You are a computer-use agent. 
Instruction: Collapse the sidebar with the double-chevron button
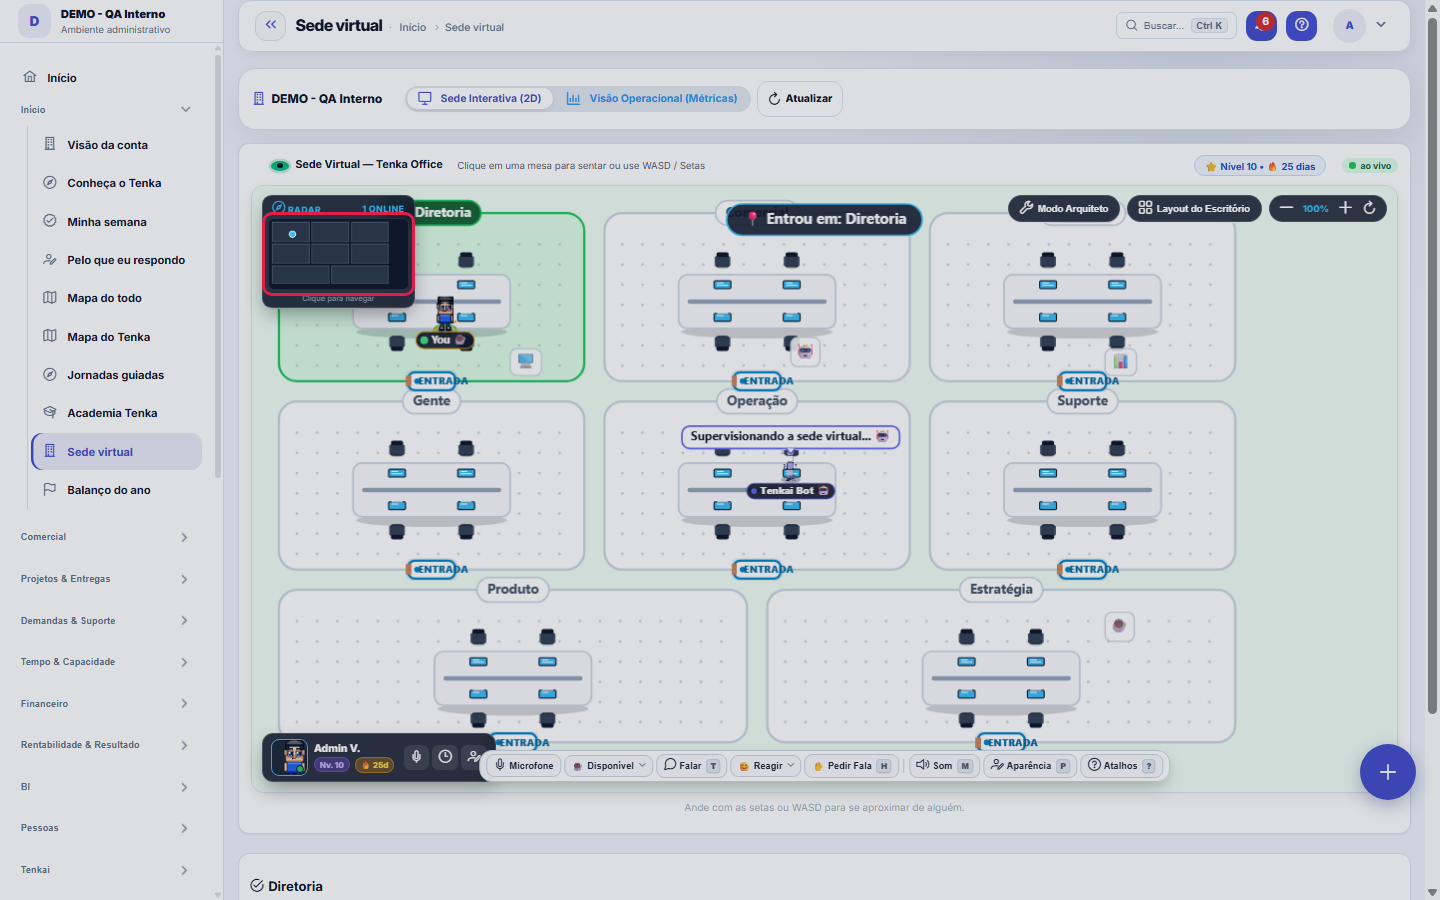(x=270, y=26)
